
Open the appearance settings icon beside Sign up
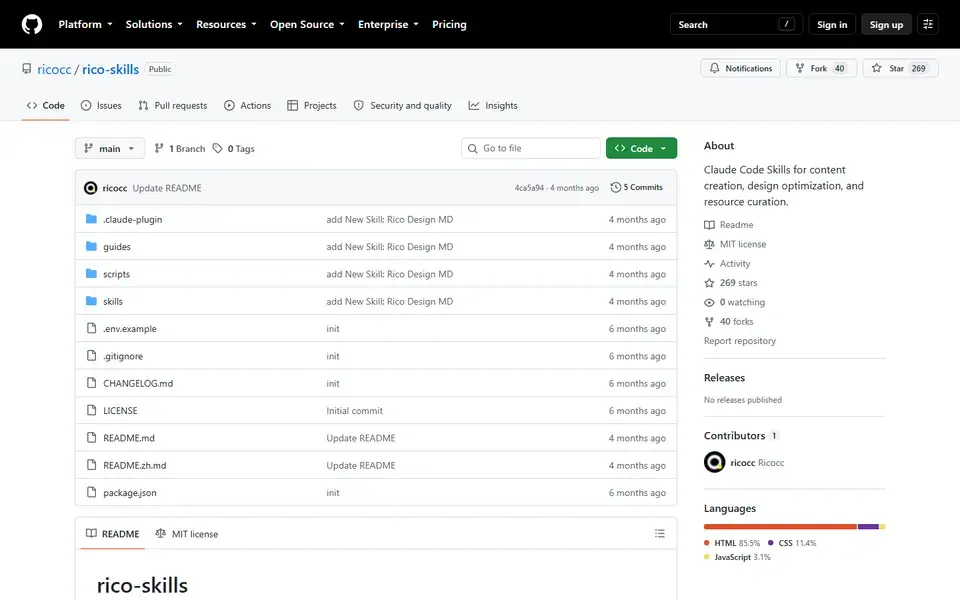(928, 24)
